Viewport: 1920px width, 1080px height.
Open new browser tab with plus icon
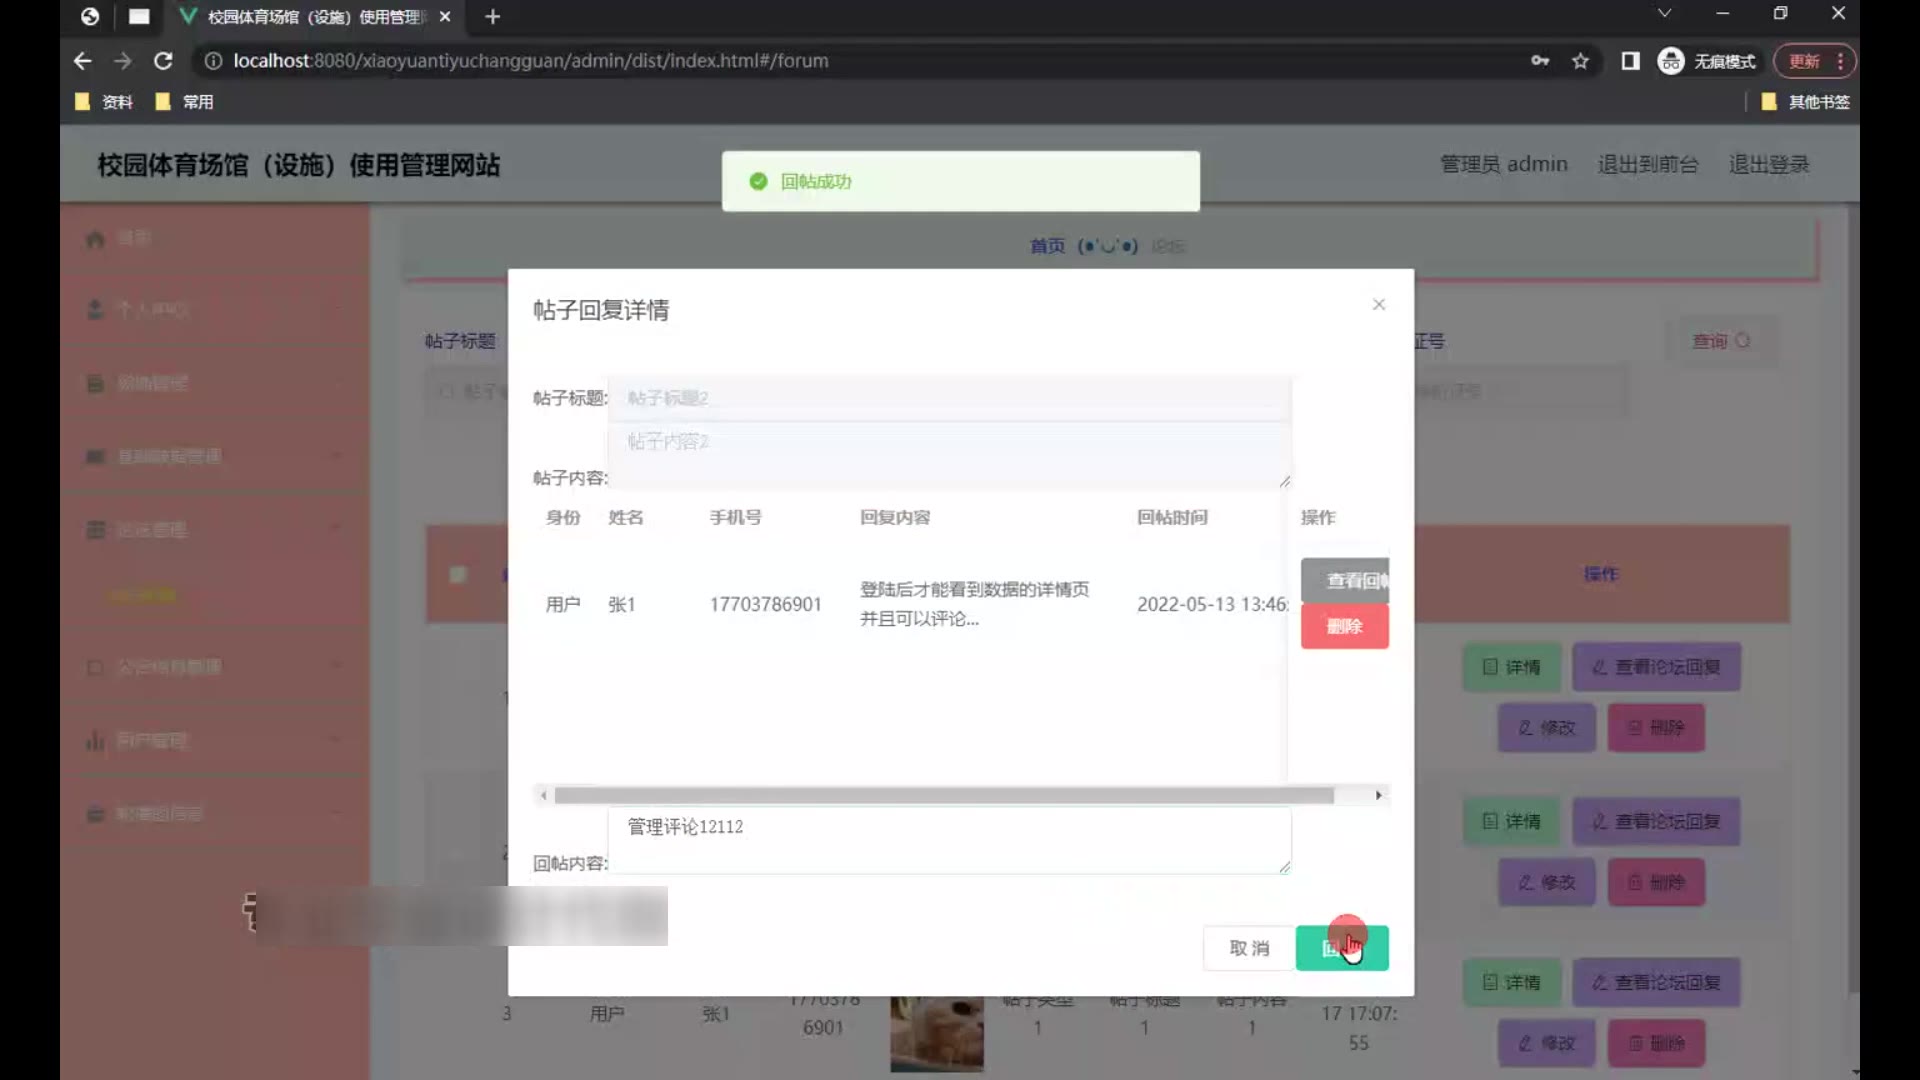pos(492,17)
